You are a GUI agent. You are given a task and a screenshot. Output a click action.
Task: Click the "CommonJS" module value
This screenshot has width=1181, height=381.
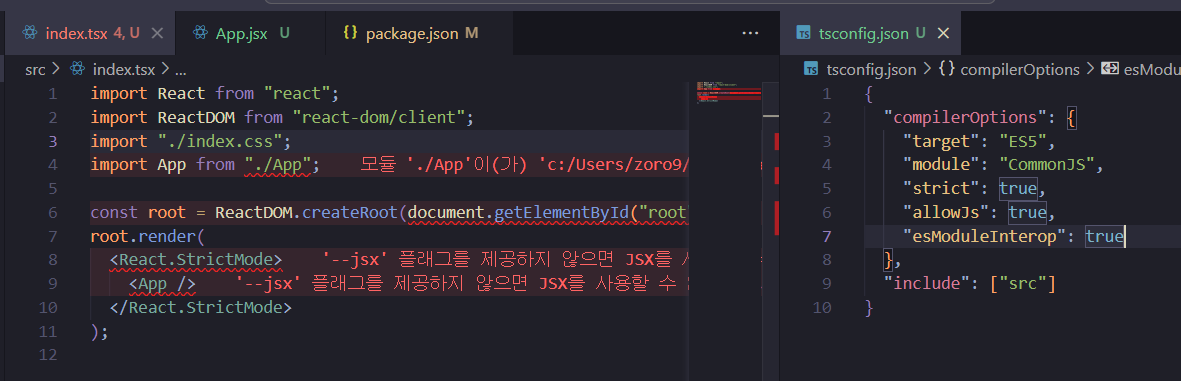click(1047, 165)
